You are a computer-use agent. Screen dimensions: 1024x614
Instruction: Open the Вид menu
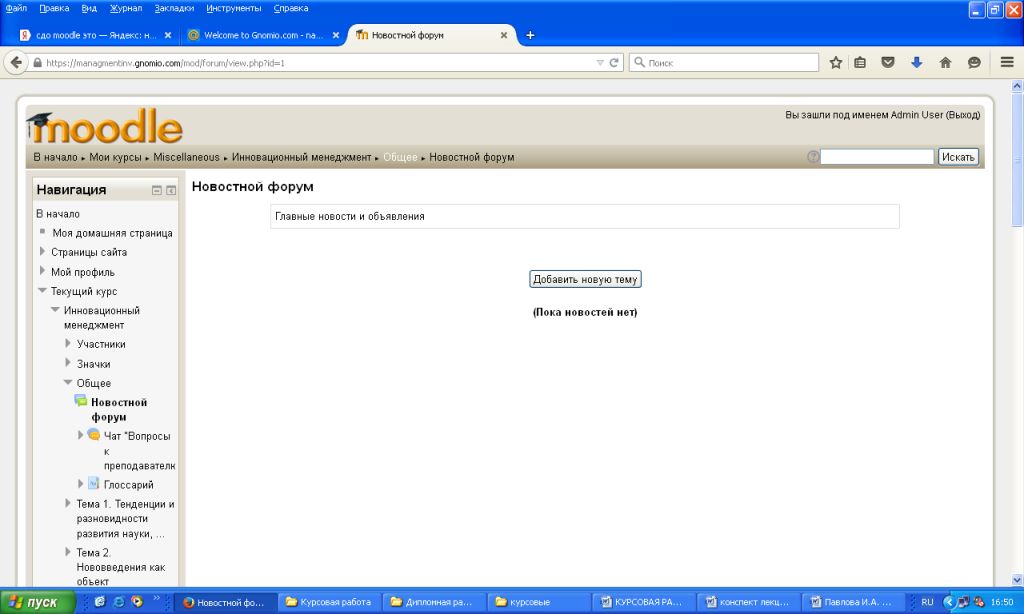tap(89, 8)
